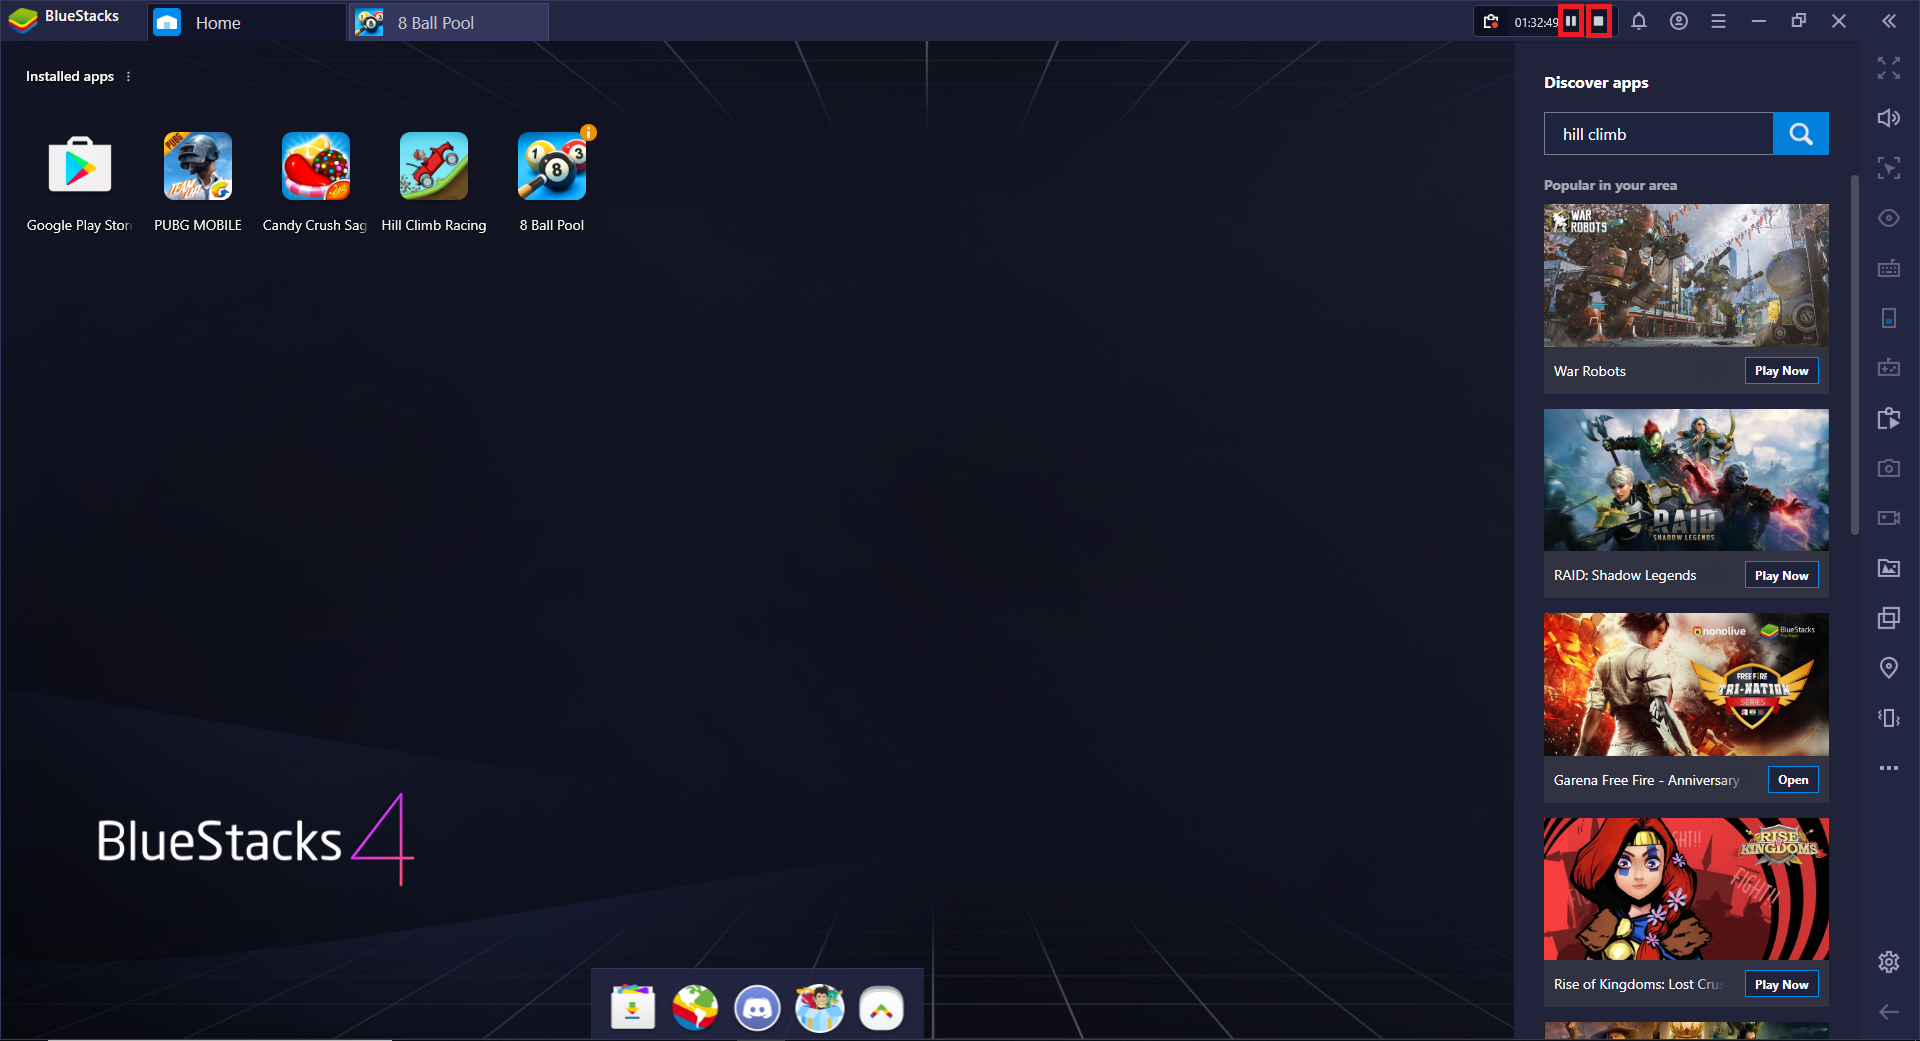Stop the screen recording
Image resolution: width=1920 pixels, height=1041 pixels.
[x=1599, y=21]
